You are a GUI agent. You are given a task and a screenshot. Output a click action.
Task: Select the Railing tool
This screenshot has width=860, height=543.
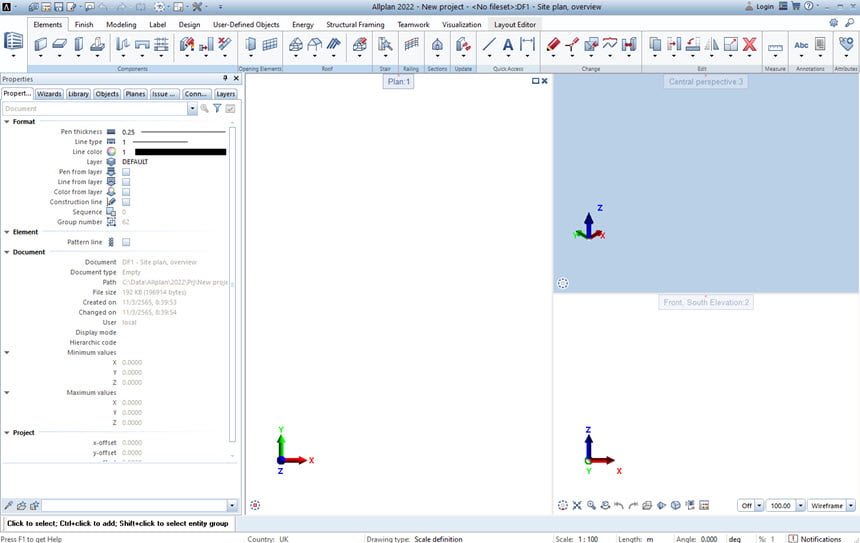(x=411, y=44)
